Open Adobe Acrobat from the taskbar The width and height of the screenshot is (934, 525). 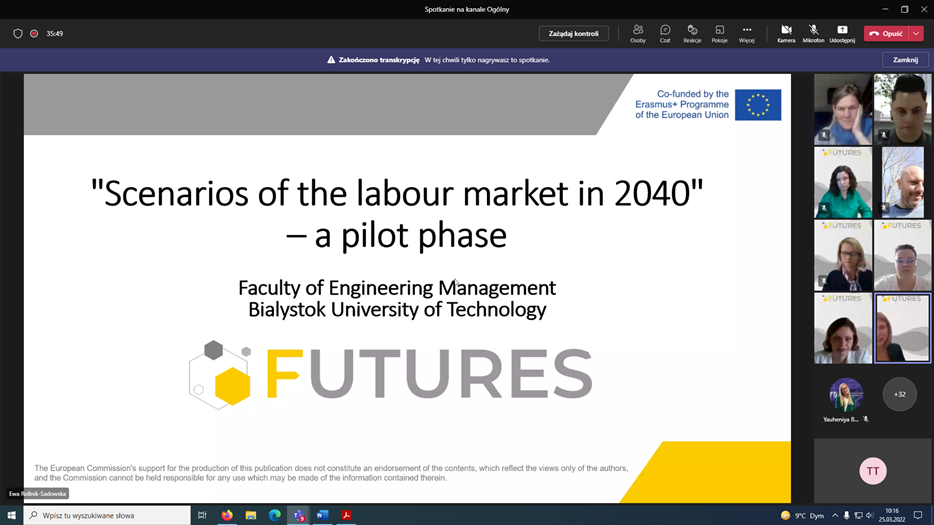point(346,515)
